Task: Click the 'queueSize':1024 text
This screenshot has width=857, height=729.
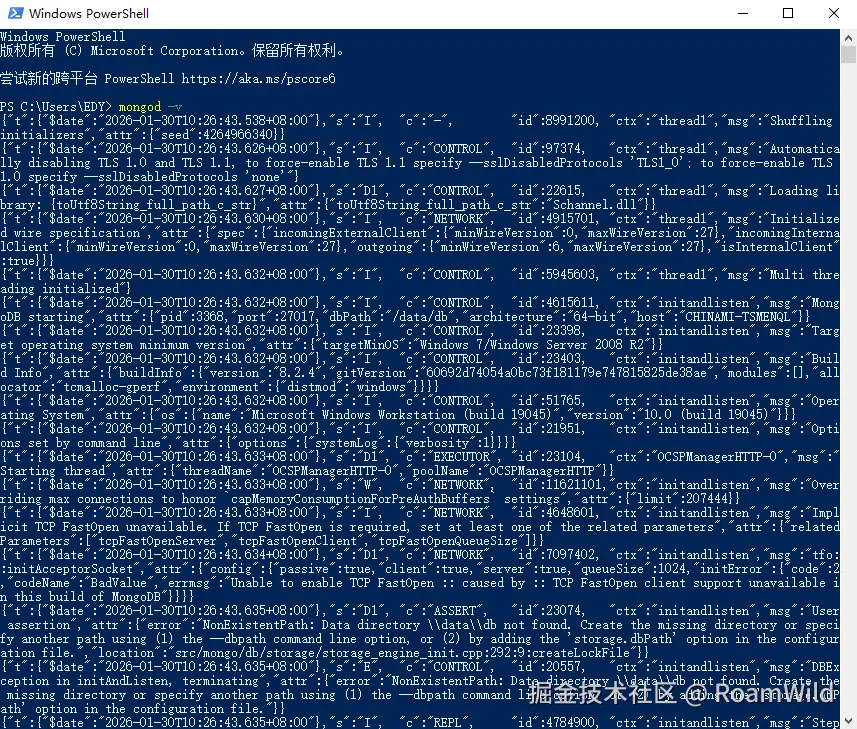Action: [x=632, y=569]
